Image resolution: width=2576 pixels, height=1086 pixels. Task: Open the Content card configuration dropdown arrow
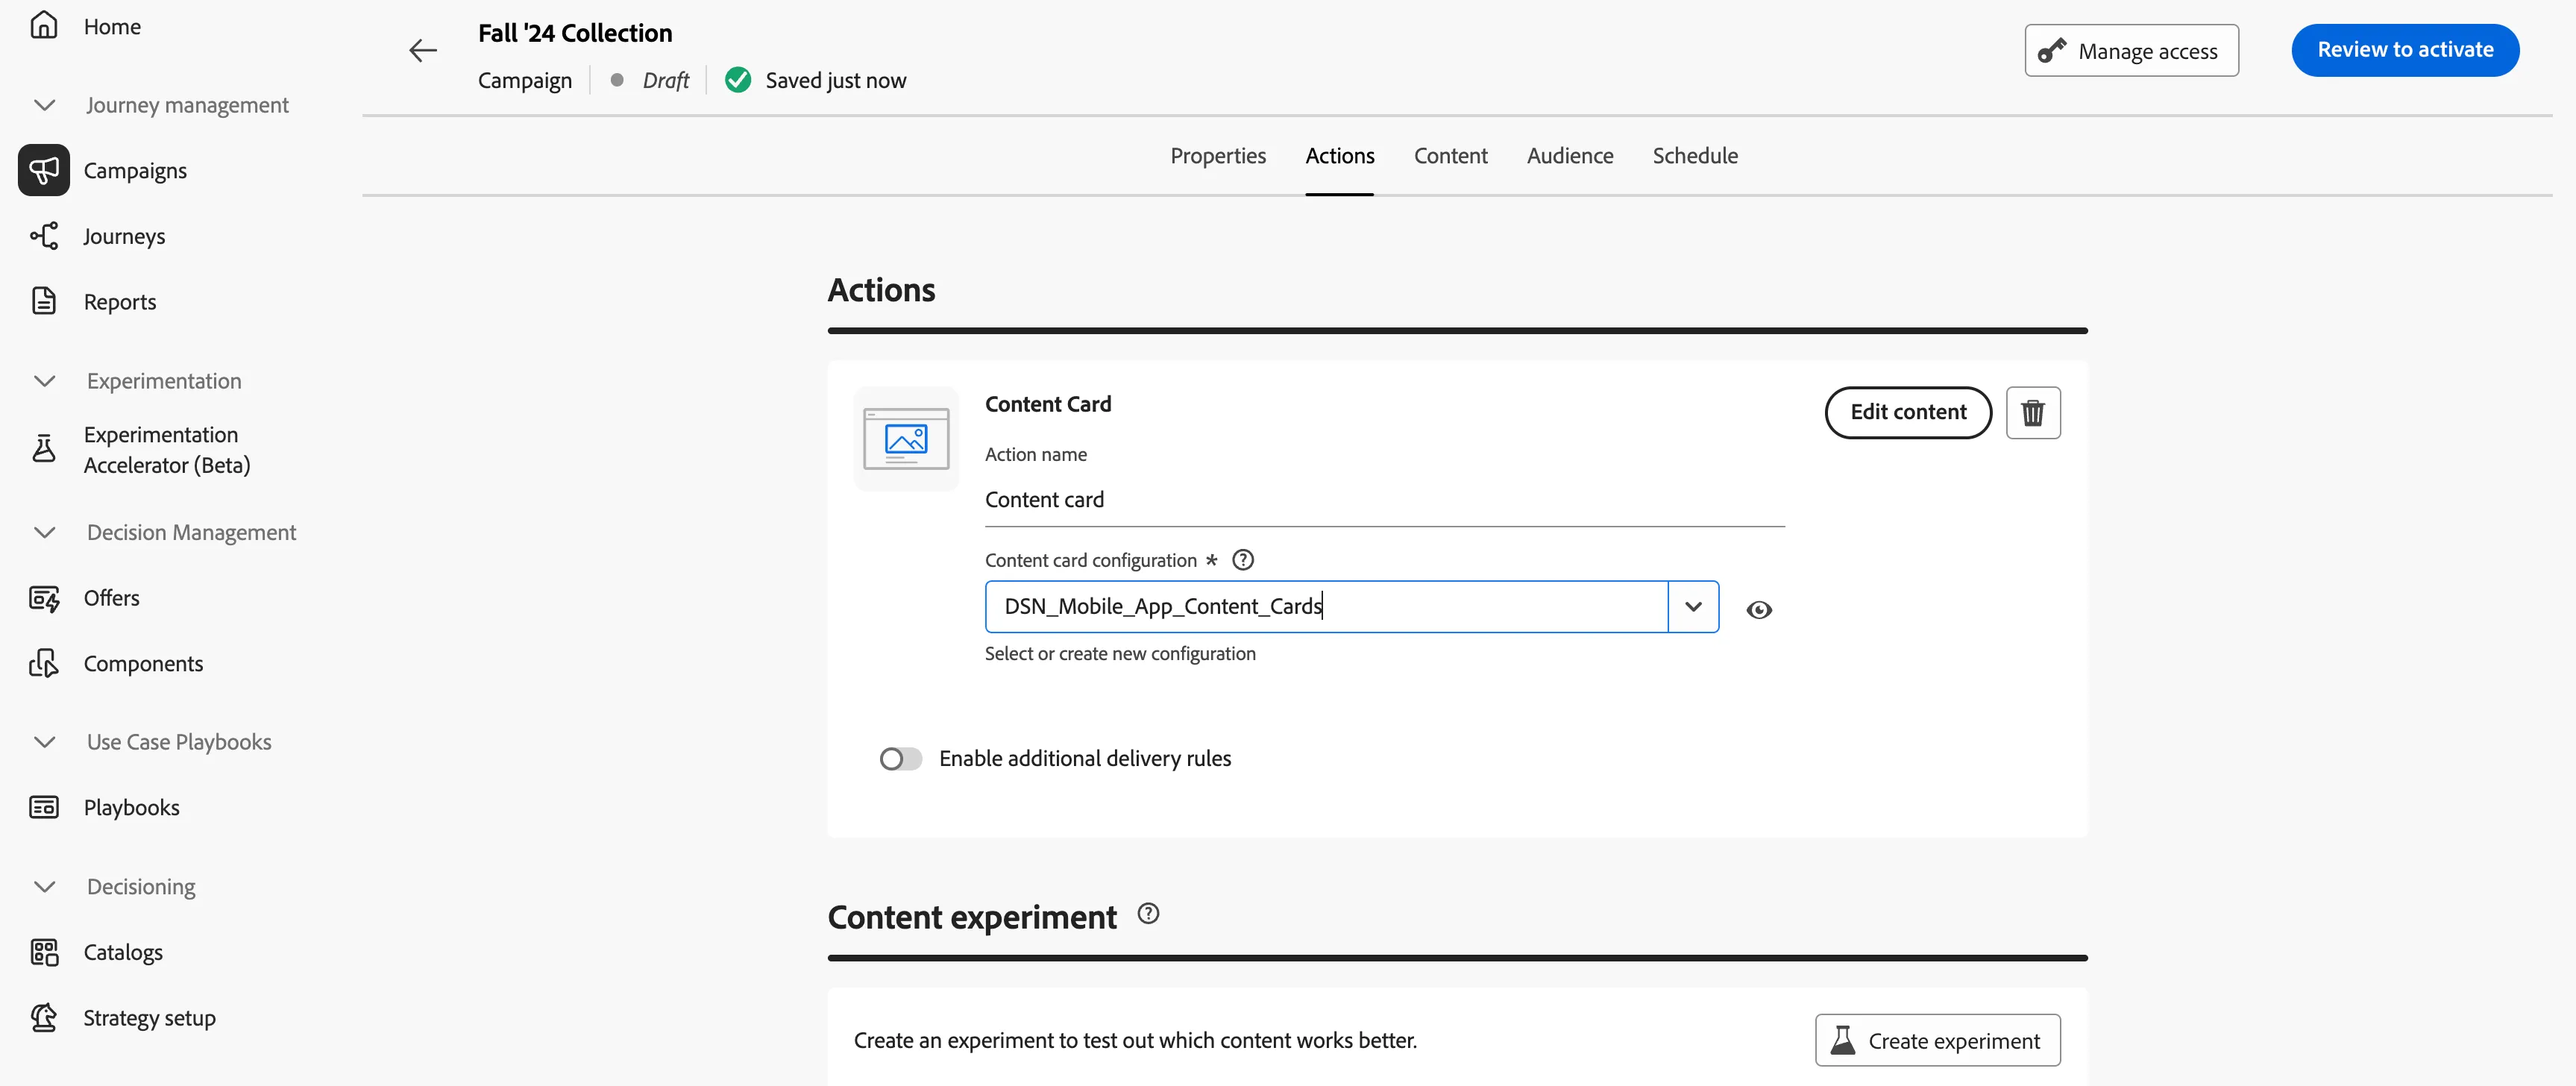1693,606
